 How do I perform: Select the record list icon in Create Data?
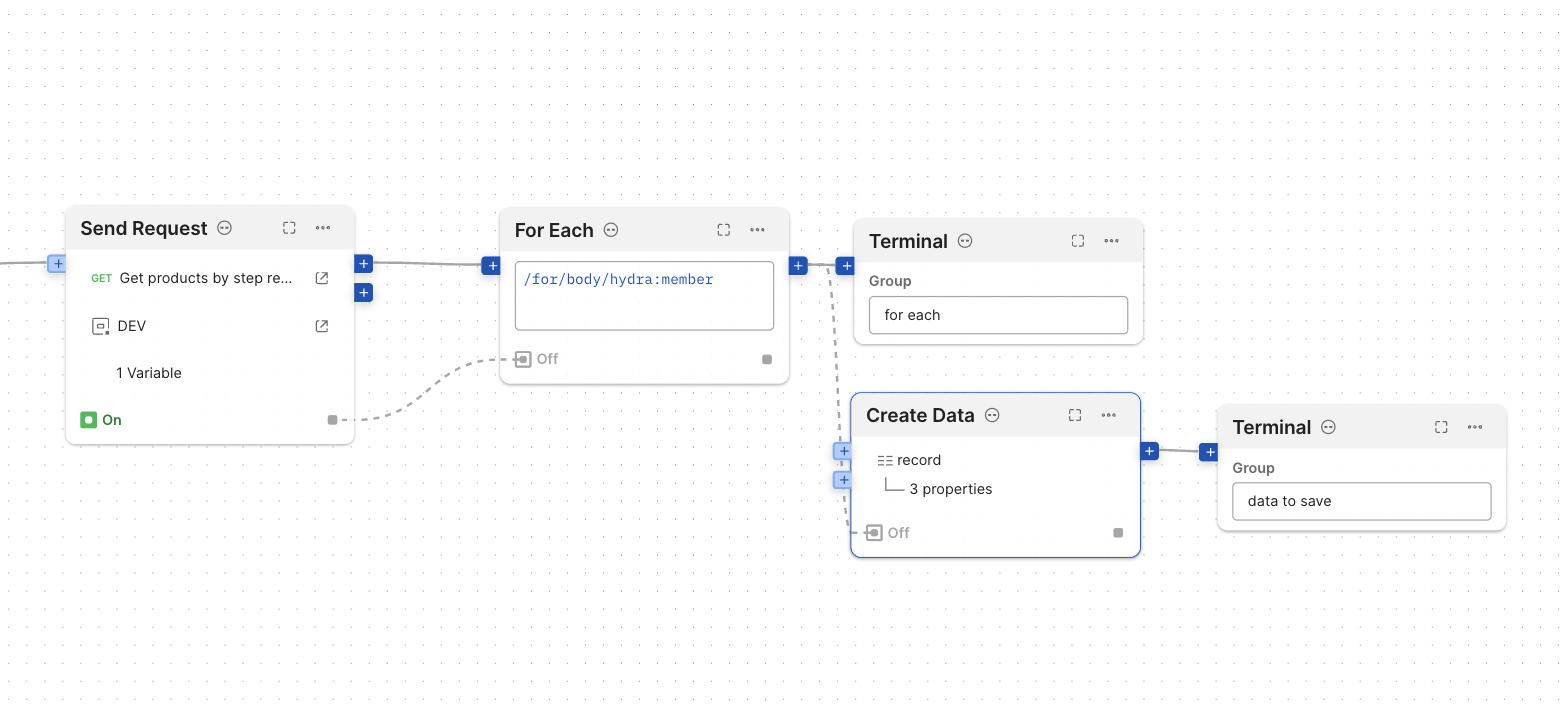pos(886,459)
